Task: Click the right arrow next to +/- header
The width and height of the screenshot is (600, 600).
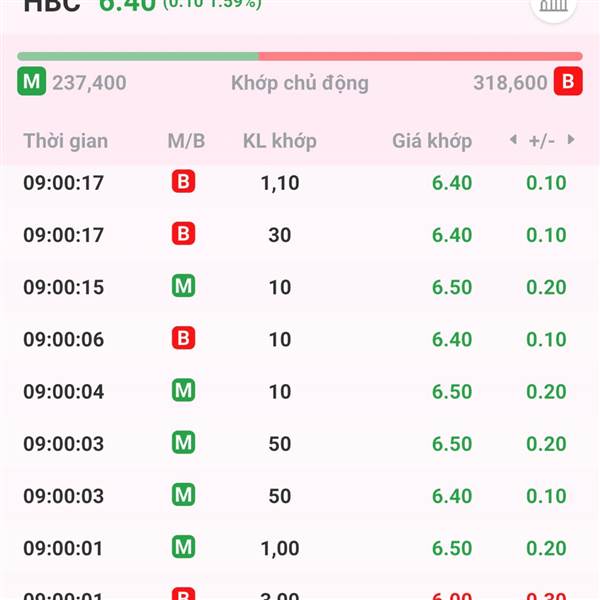Action: [571, 140]
